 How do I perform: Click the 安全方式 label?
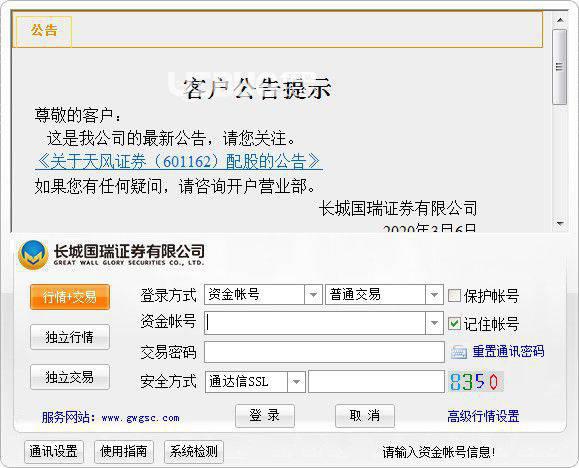coord(168,382)
